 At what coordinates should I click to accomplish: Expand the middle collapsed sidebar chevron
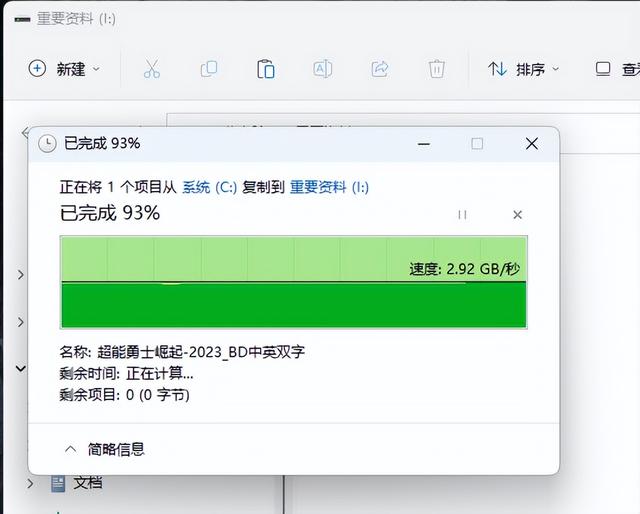point(20,322)
